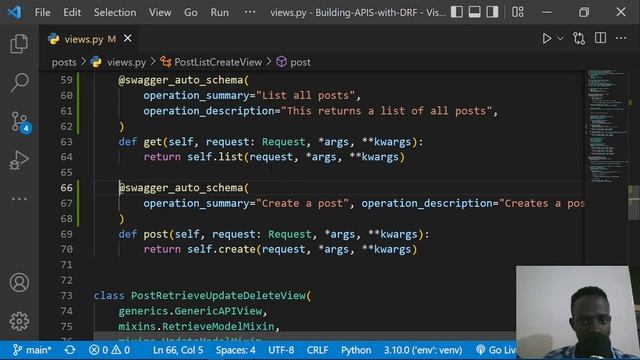Open Problems via errors and warnings indicator
Image resolution: width=640 pixels, height=360 pixels.
[x=109, y=350]
